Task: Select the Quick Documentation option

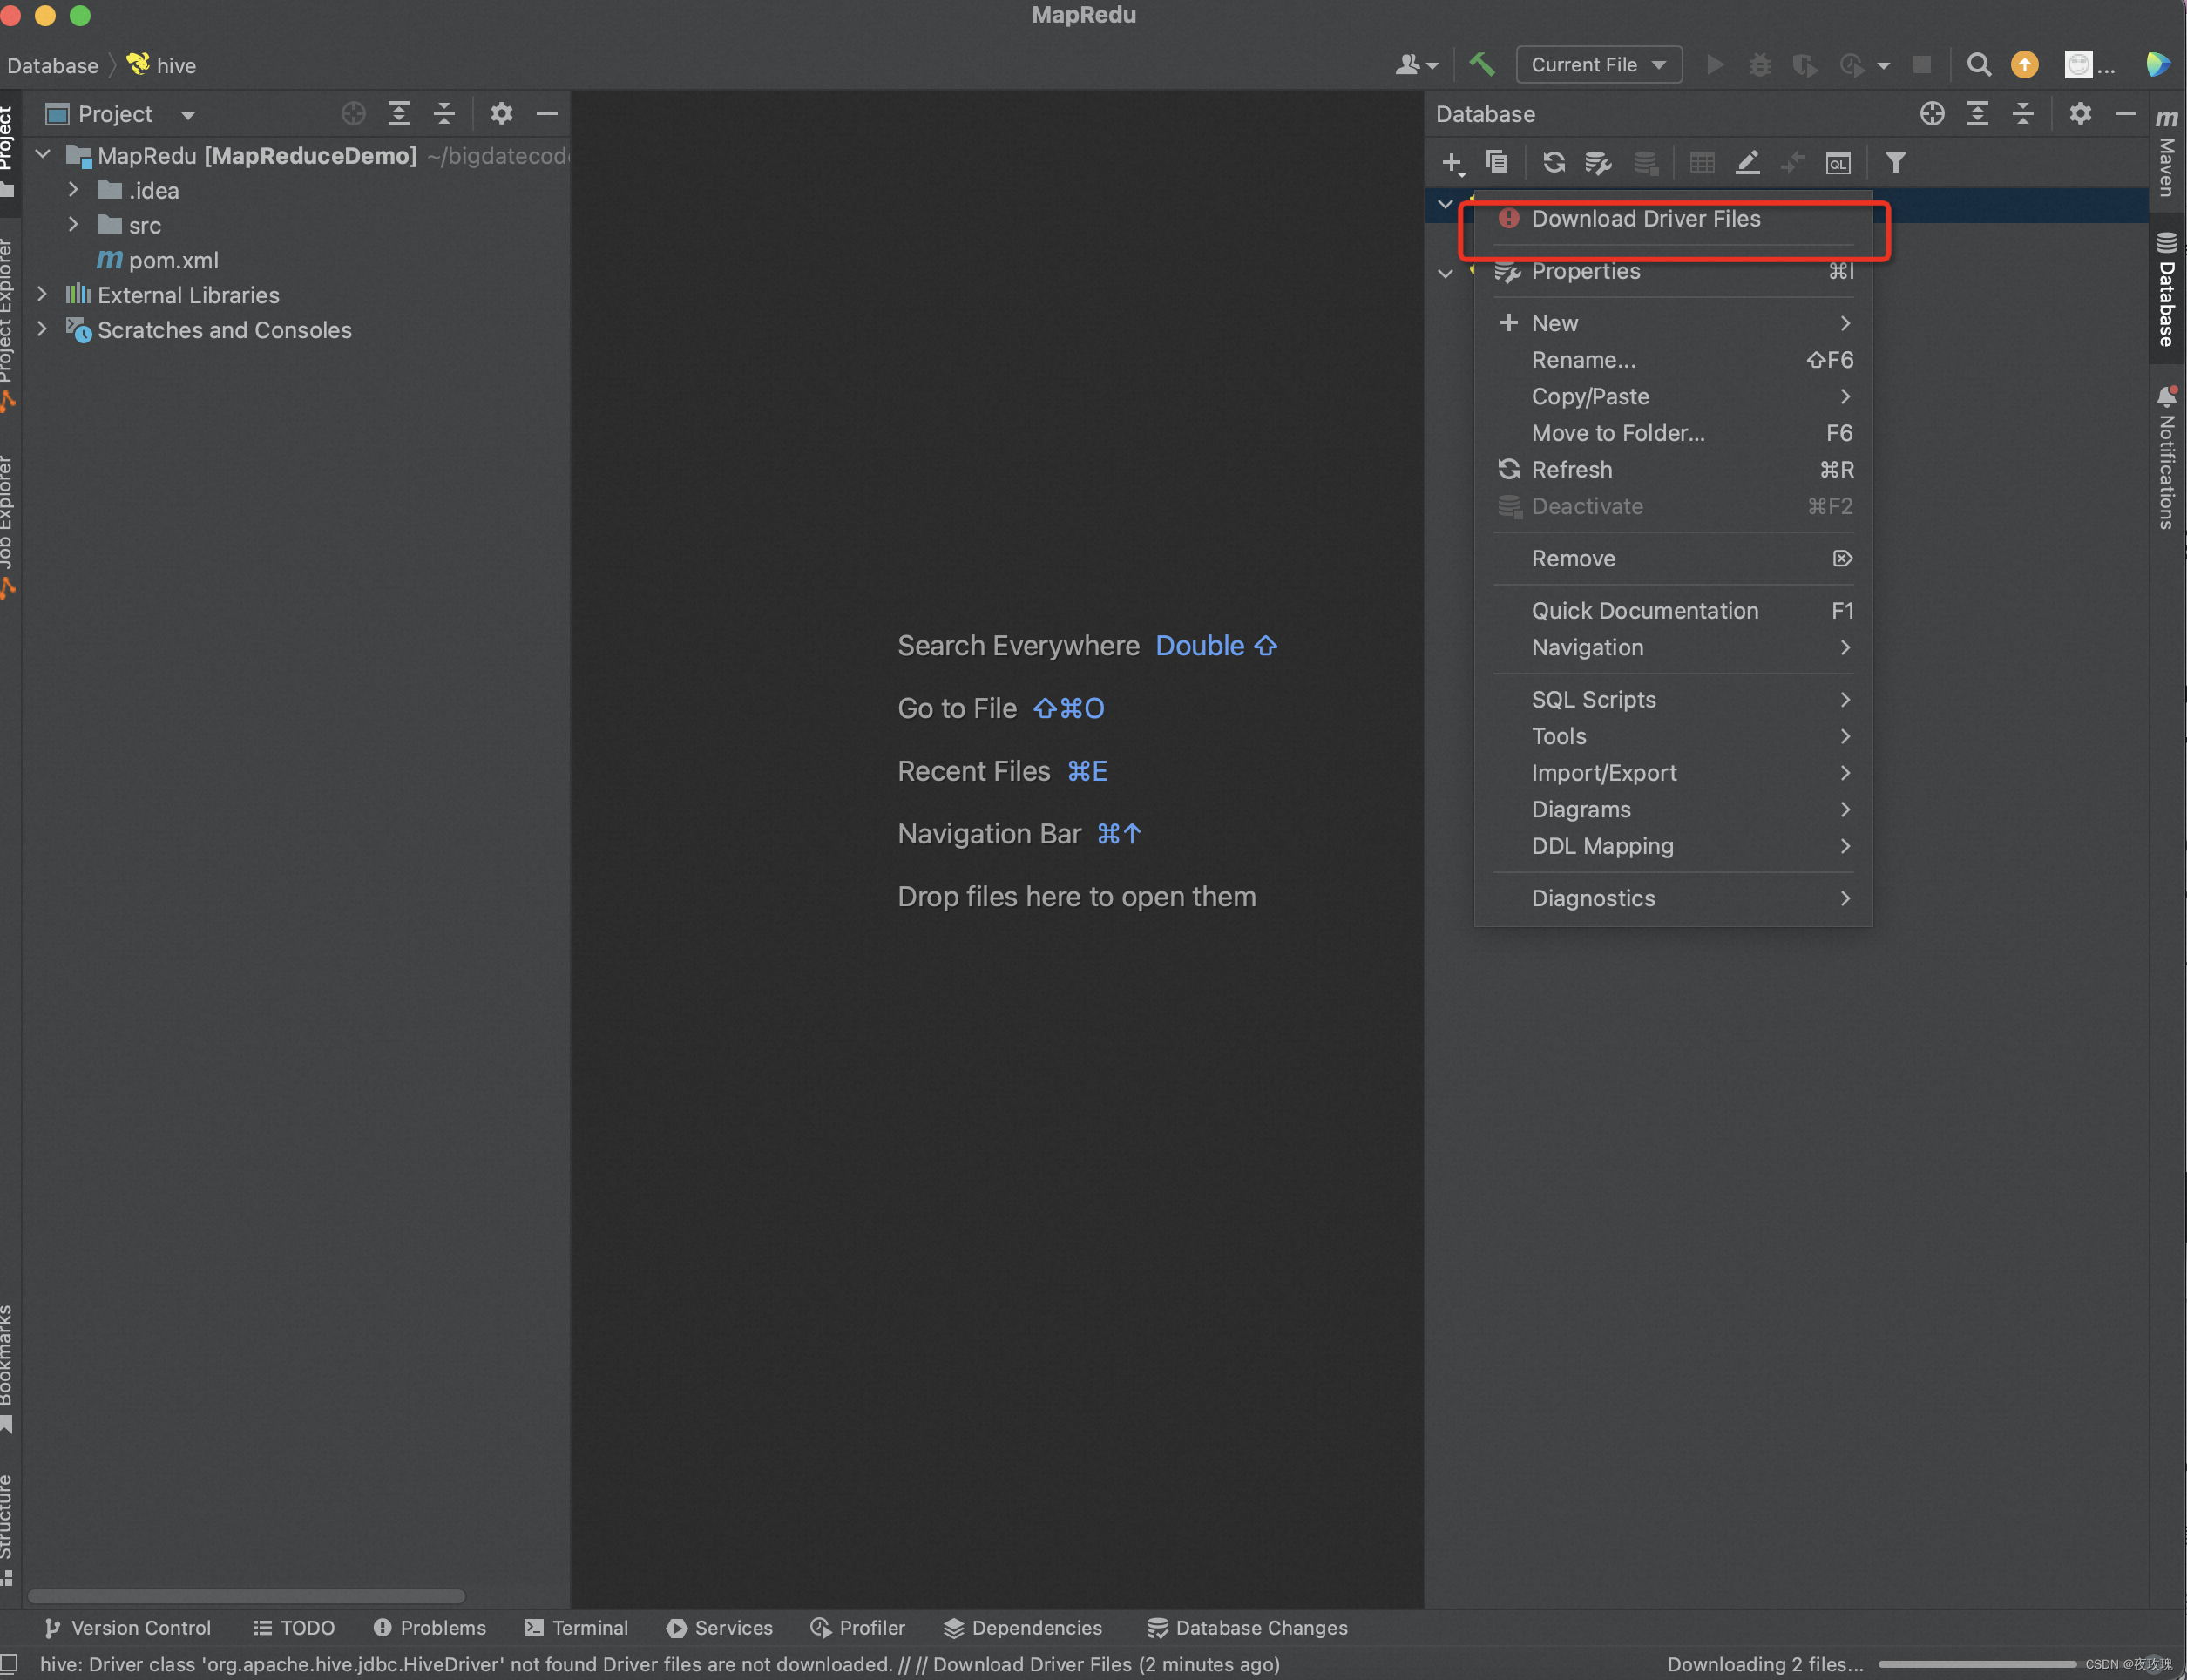Action: 1646,609
